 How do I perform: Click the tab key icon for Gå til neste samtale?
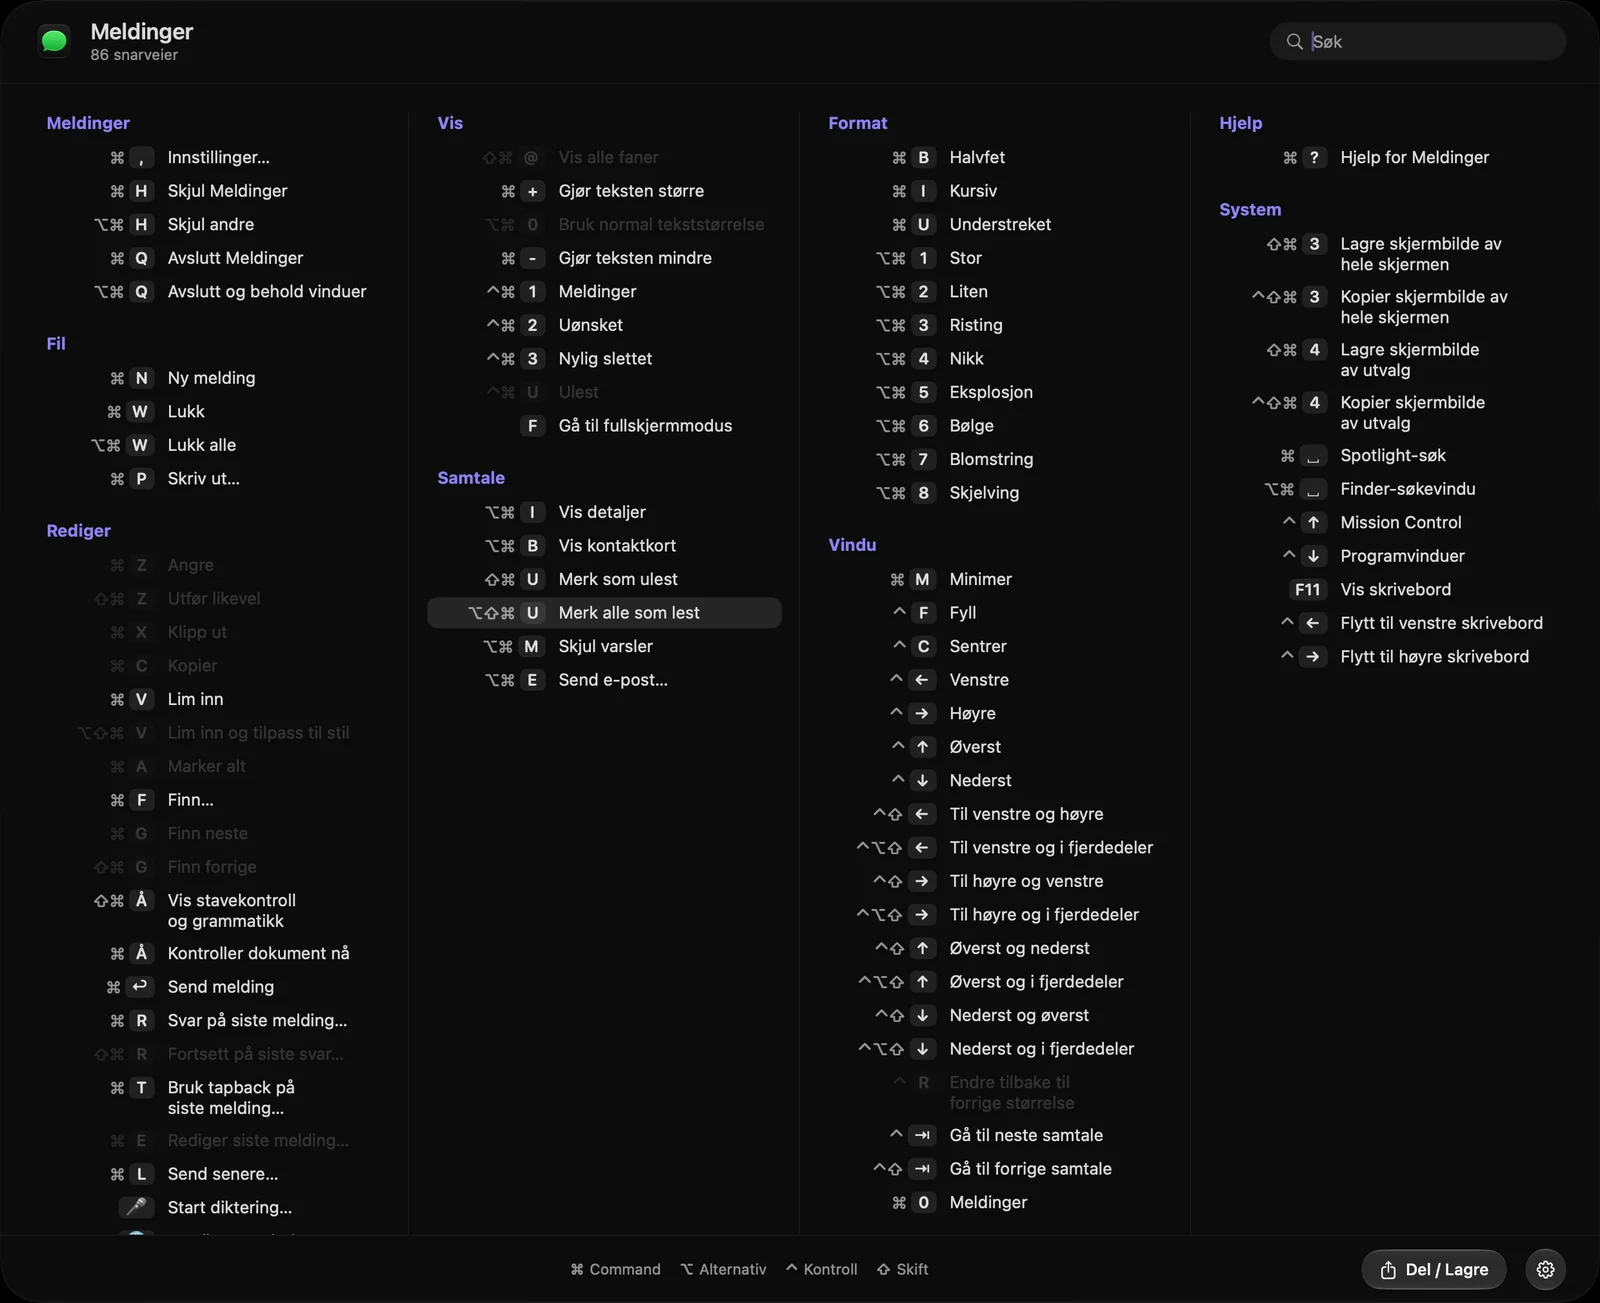[x=922, y=1135]
